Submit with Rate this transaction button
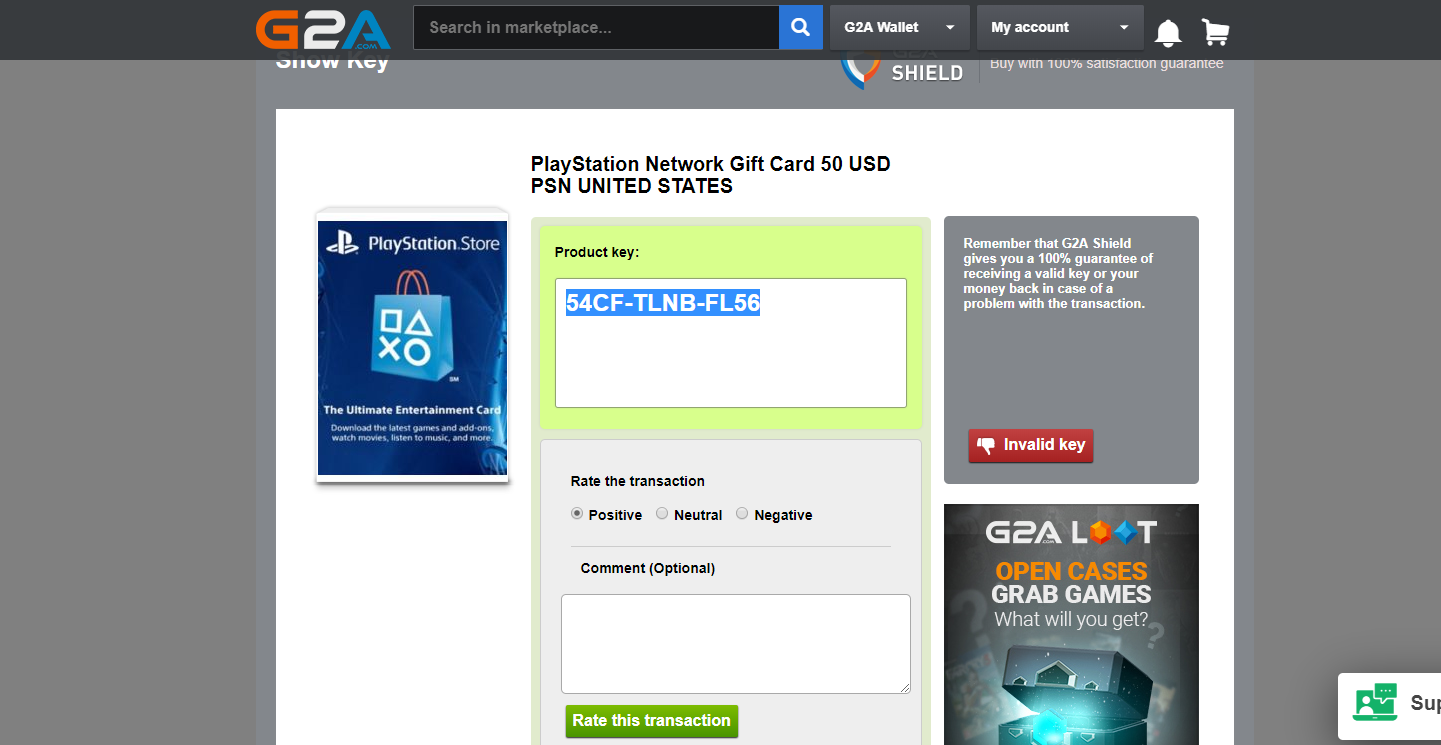Image resolution: width=1441 pixels, height=745 pixels. (x=652, y=721)
